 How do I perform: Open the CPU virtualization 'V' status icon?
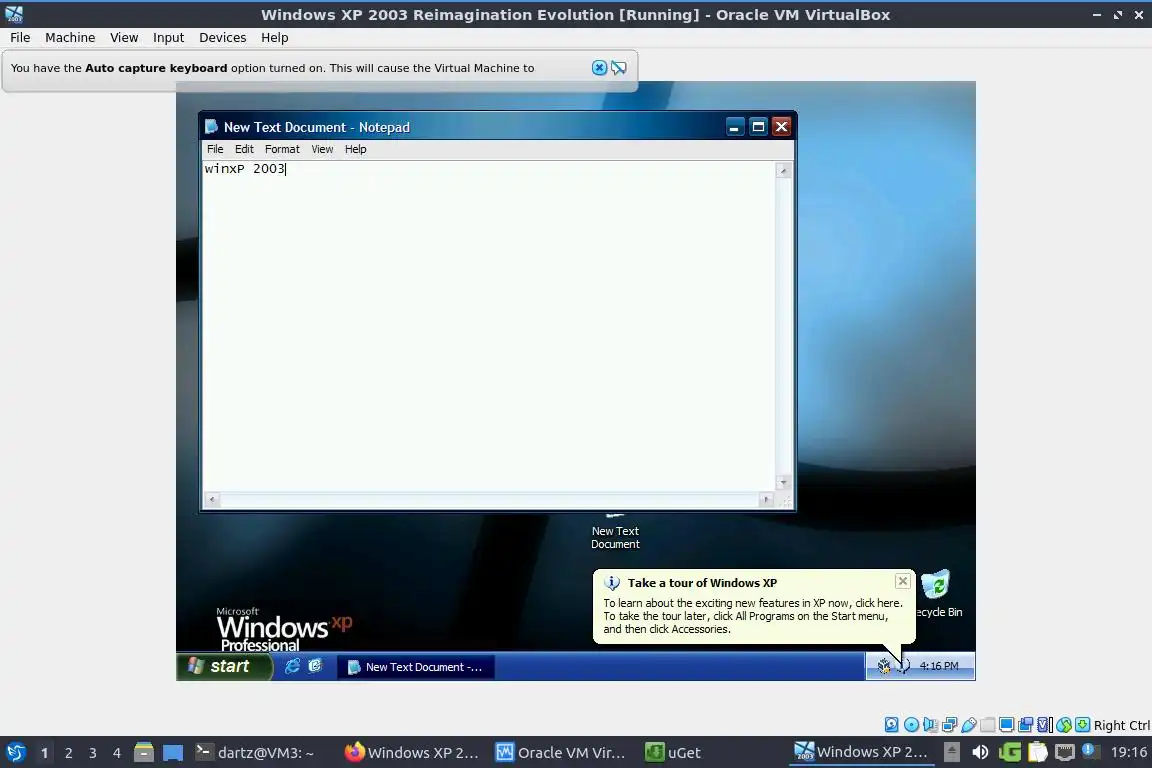[x=1045, y=725]
